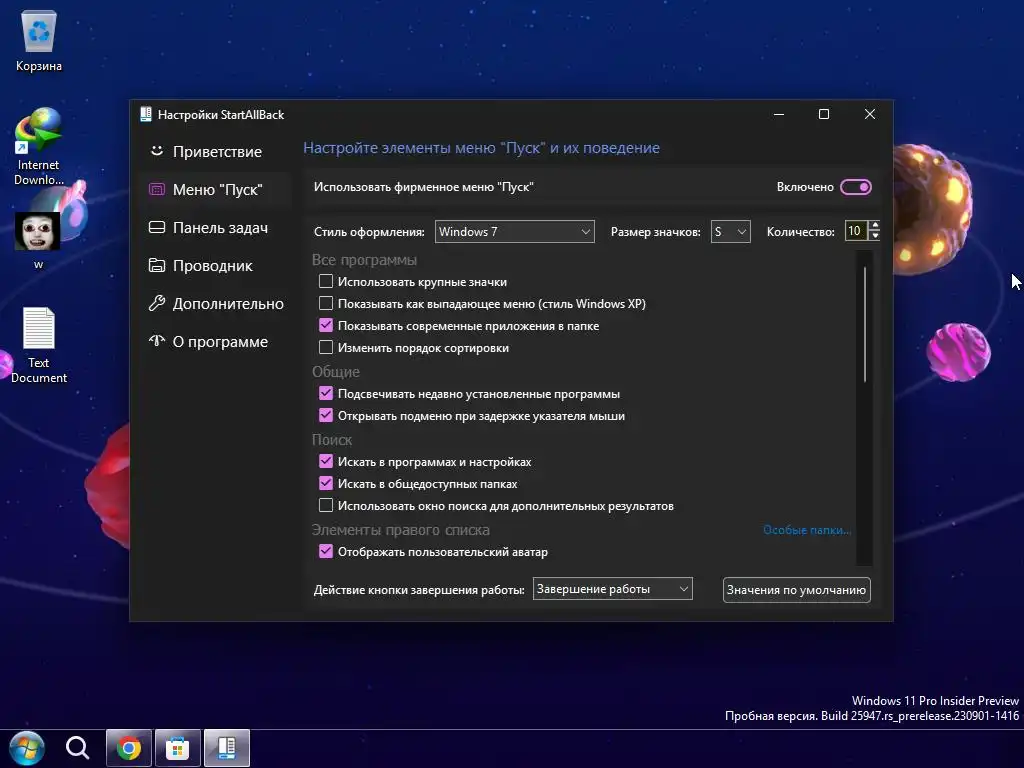Click the StartAllBack title bar app icon
The image size is (1024, 768).
coord(146,114)
